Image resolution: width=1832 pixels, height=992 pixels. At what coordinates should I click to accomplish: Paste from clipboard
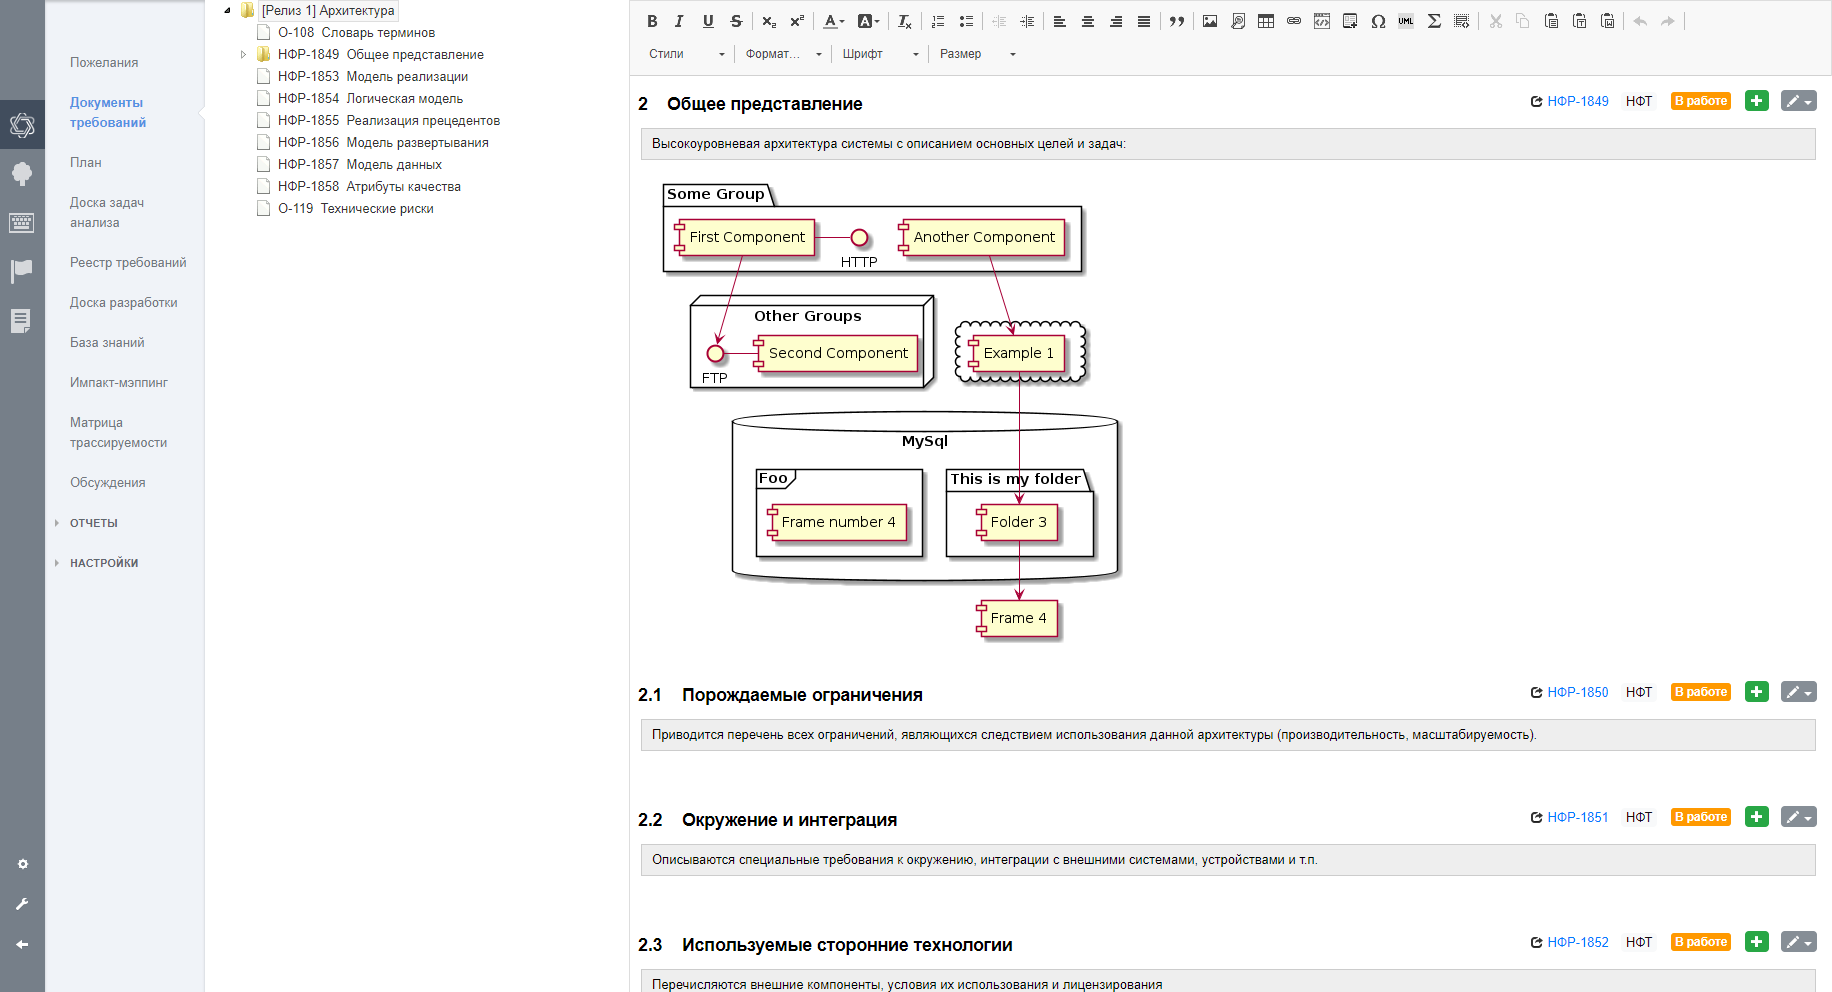1551,21
